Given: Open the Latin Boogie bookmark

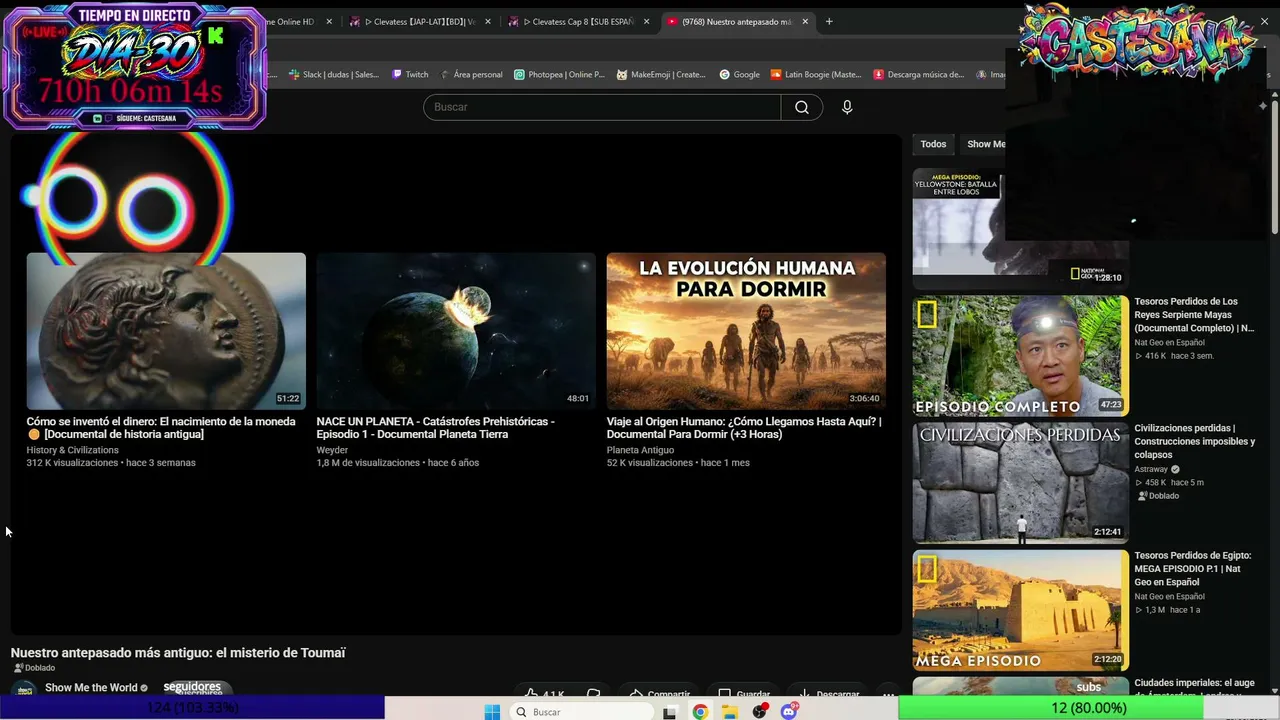Looking at the screenshot, I should [x=815, y=74].
